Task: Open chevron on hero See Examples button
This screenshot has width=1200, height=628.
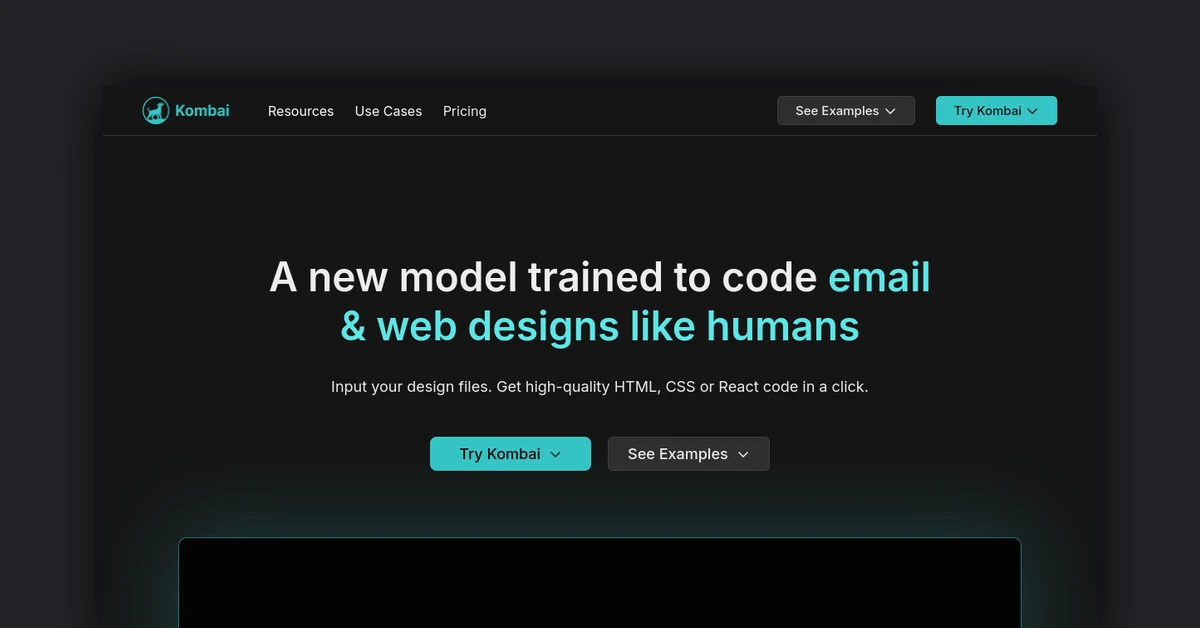Action: tap(743, 454)
